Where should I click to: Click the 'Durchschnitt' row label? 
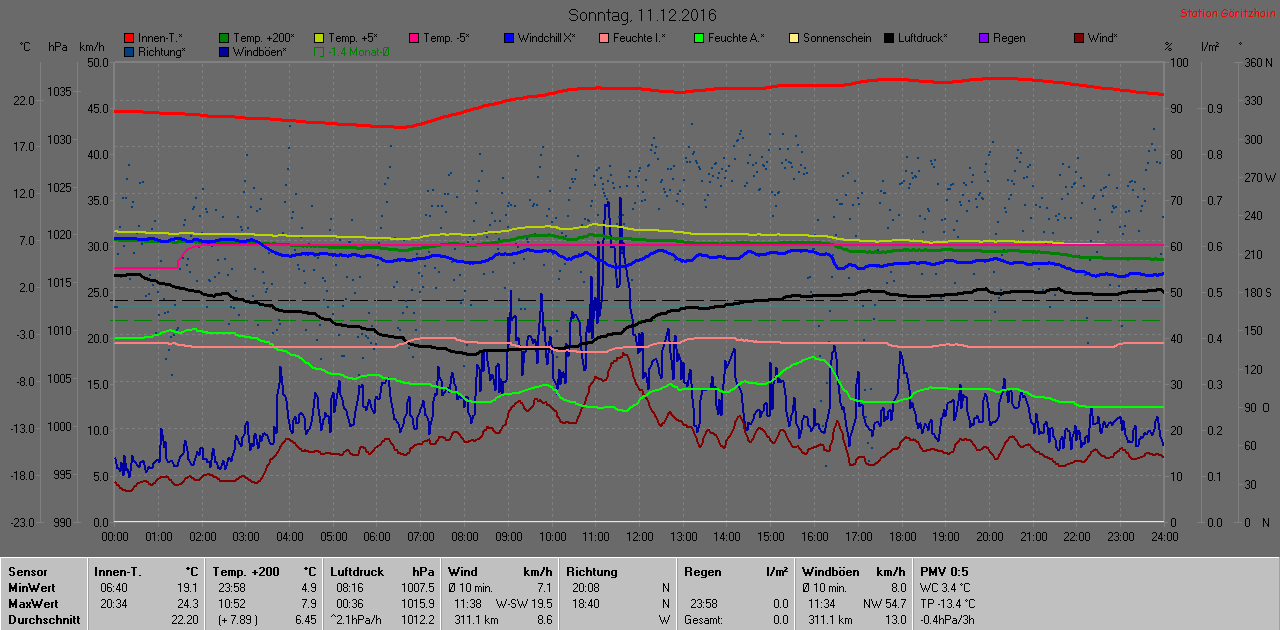pyautogui.click(x=42, y=620)
